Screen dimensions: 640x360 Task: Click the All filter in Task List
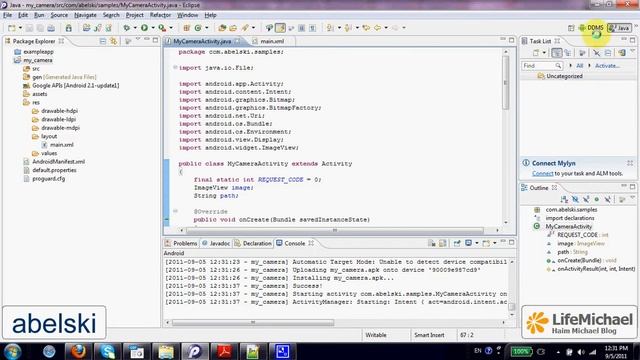coord(580,65)
